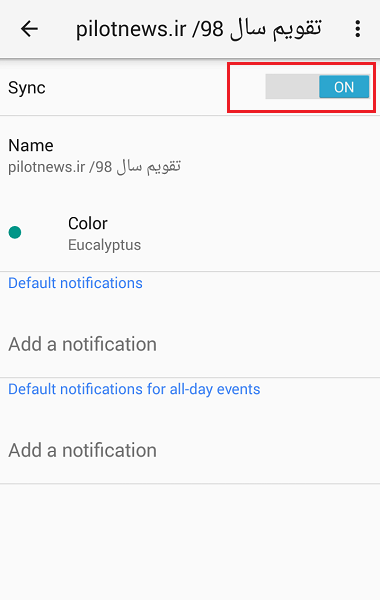
Task: Edit the calendar name value under Name
Action: tap(94, 167)
